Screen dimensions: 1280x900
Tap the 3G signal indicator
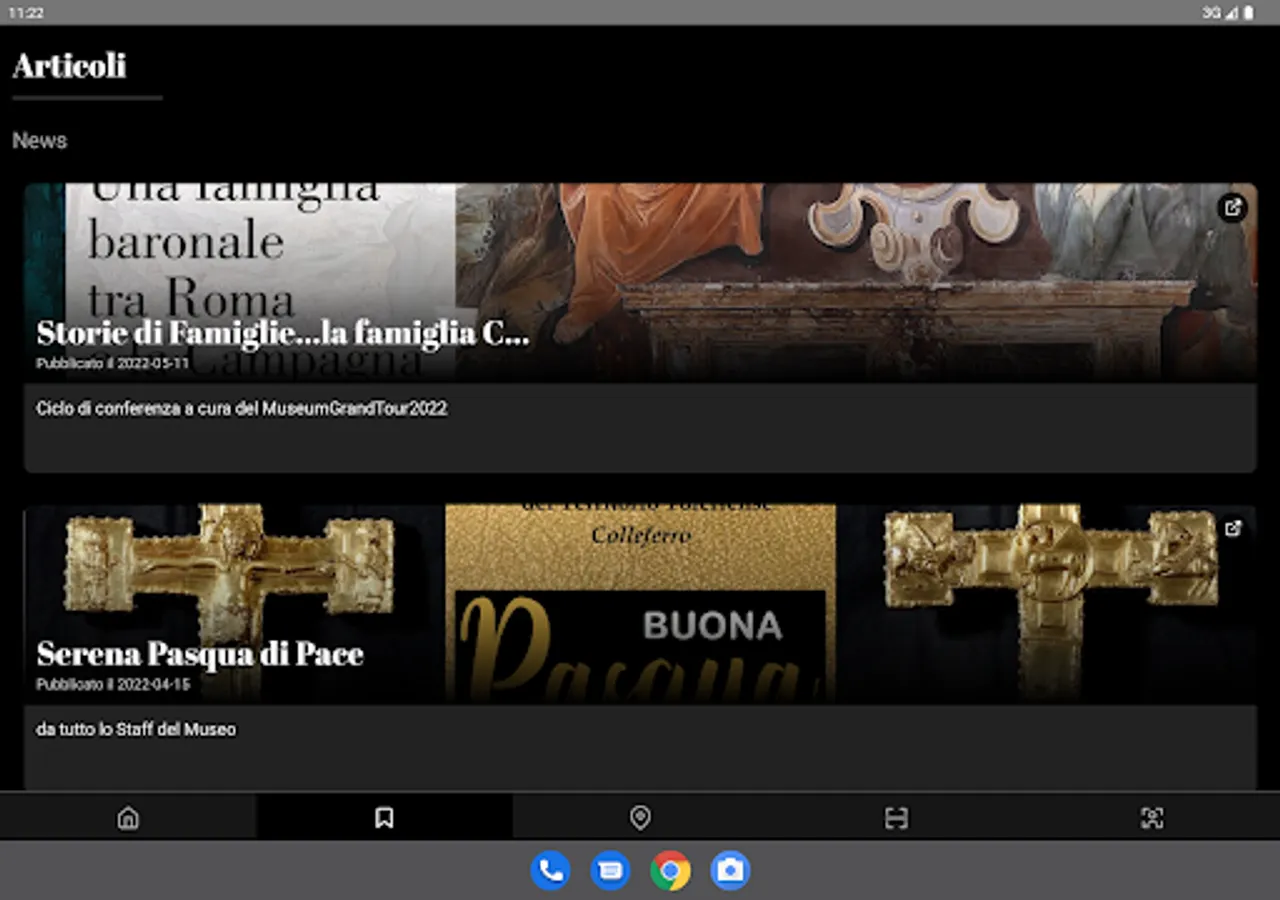1212,13
